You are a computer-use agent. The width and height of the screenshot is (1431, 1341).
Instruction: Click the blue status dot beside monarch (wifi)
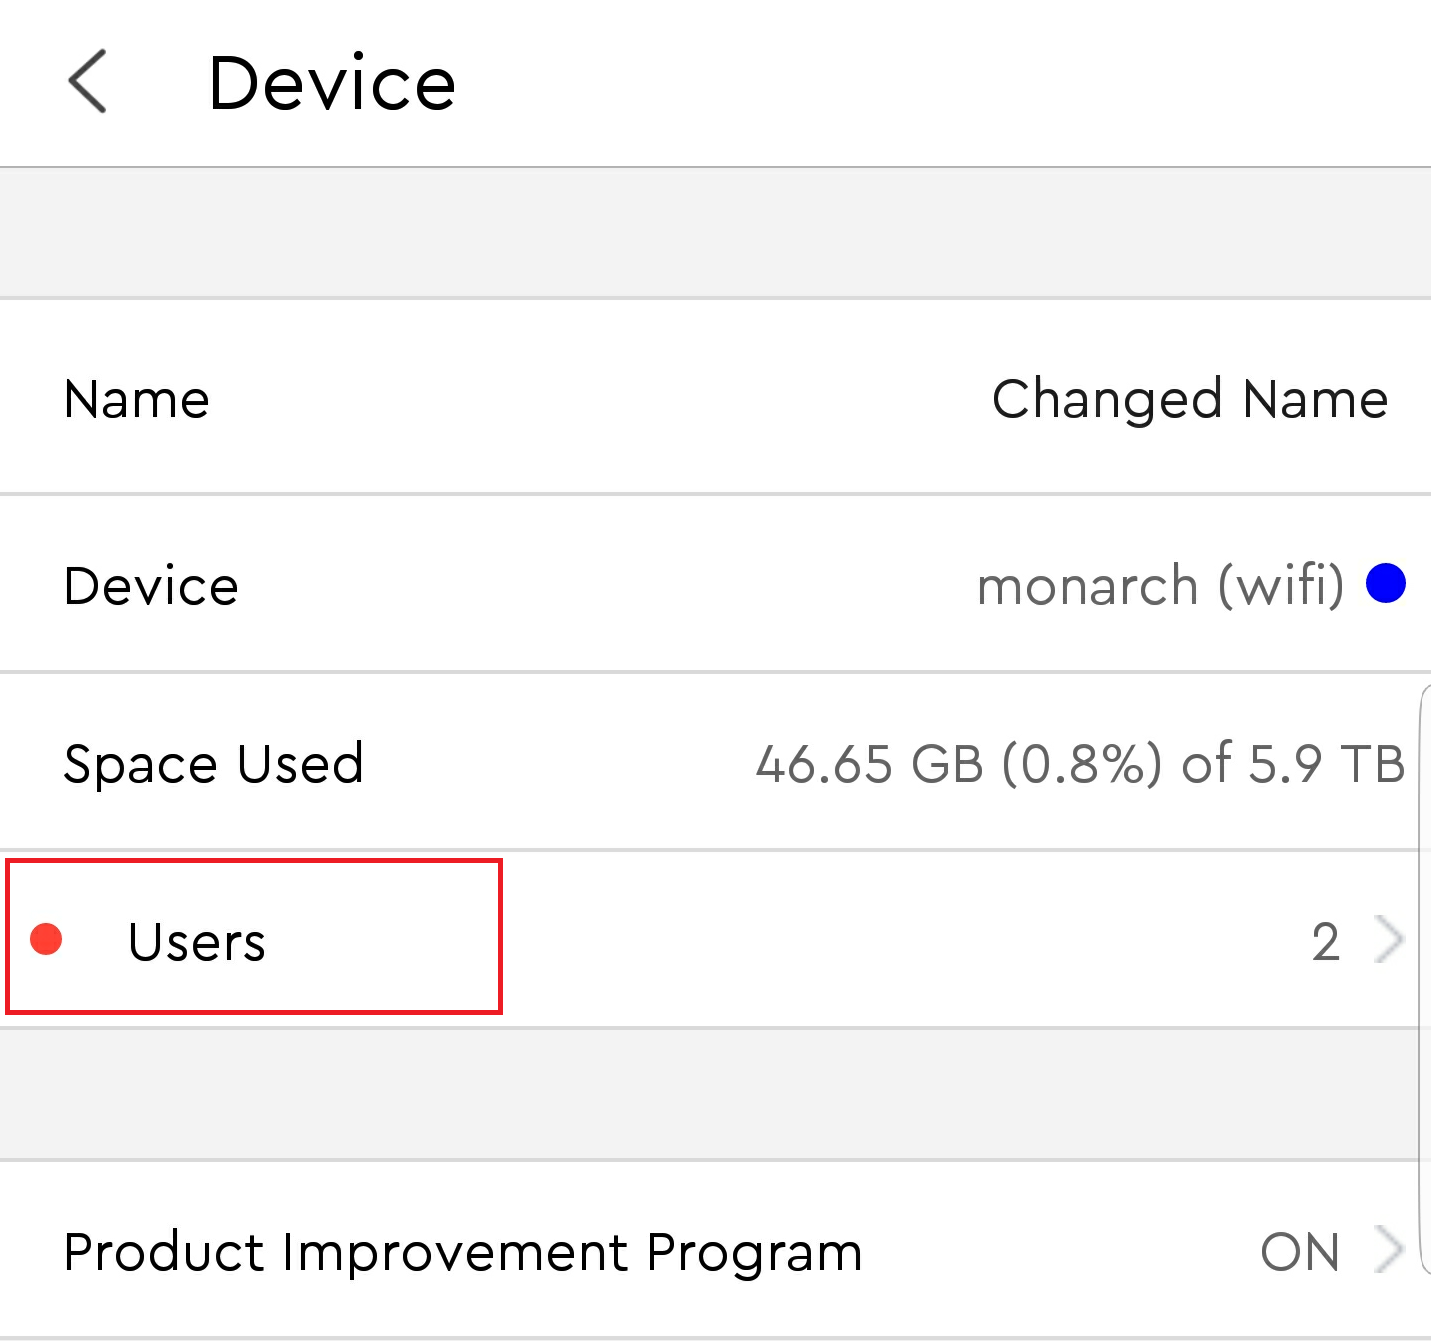click(x=1386, y=583)
